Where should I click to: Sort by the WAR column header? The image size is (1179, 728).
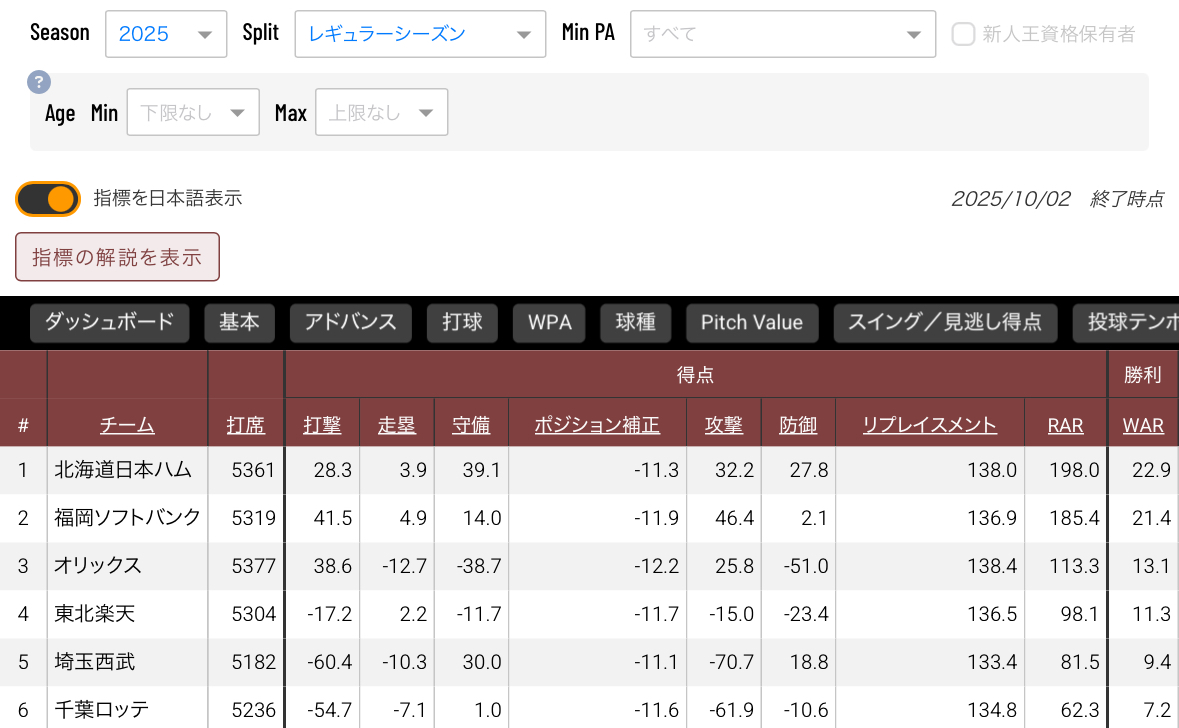tap(1143, 425)
